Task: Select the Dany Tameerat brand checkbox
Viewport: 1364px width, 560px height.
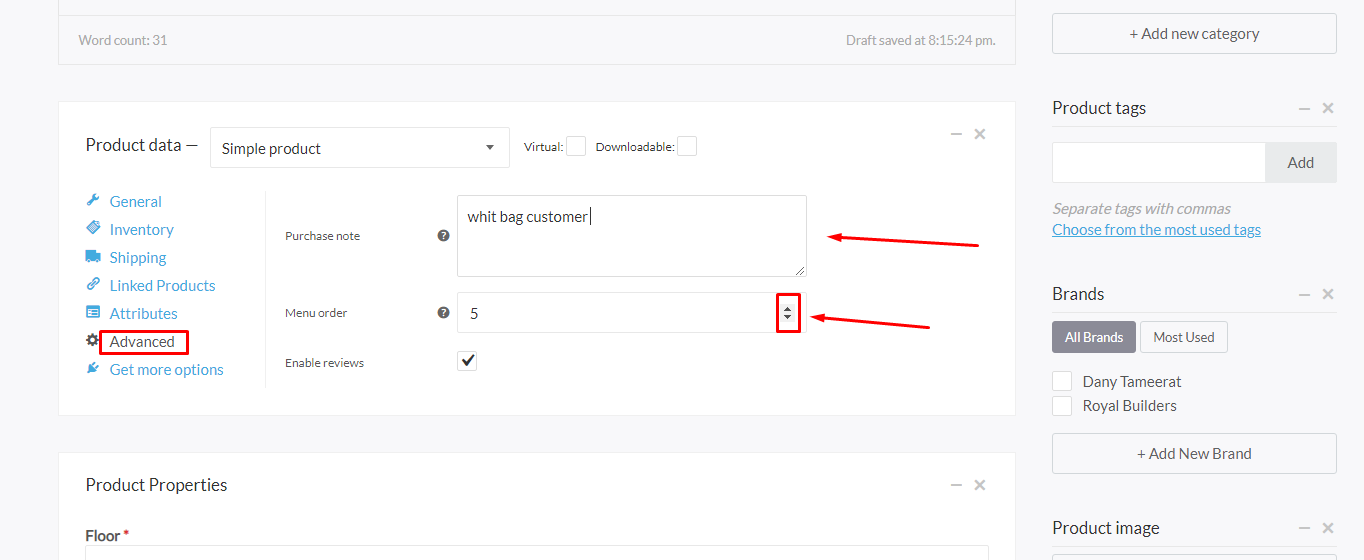Action: click(x=1062, y=381)
